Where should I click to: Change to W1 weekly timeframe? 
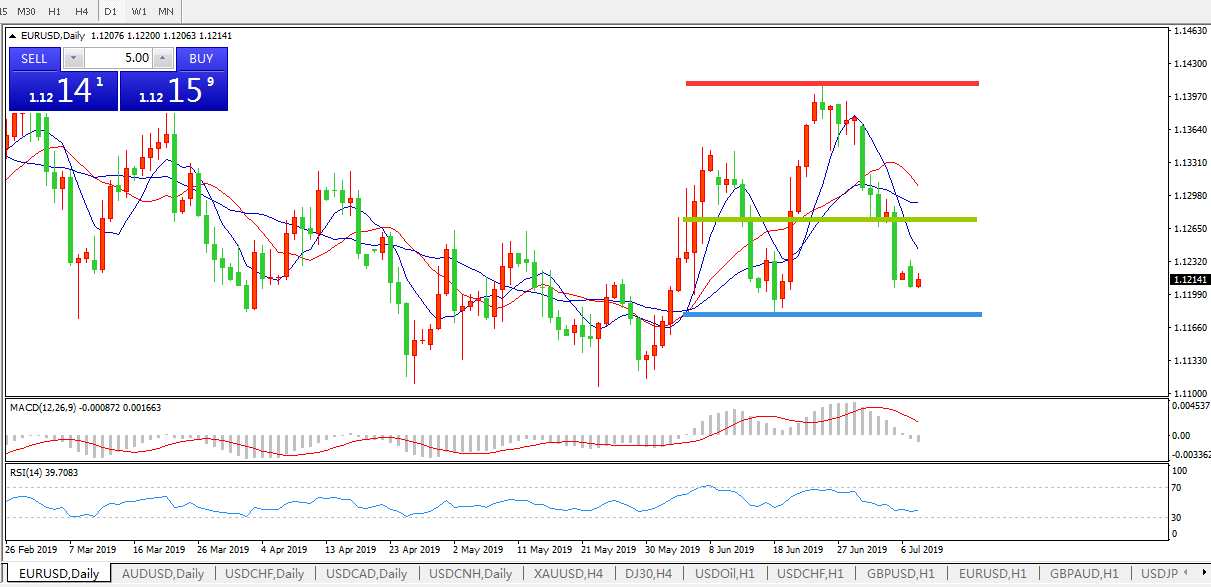138,11
